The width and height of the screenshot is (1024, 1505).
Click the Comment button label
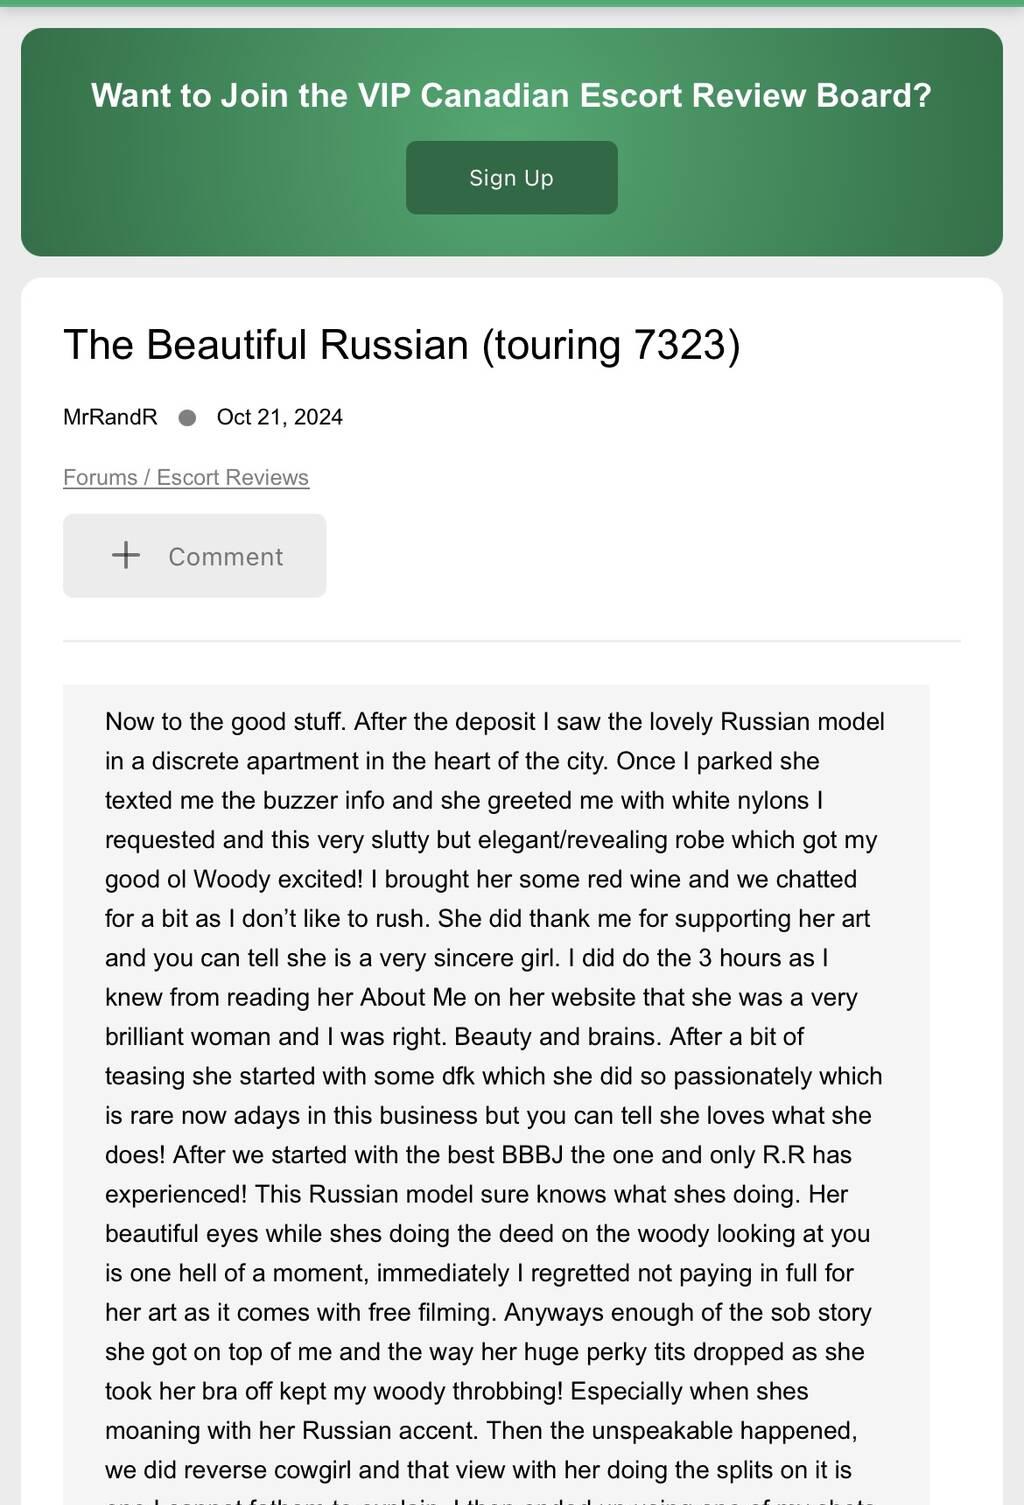(225, 557)
